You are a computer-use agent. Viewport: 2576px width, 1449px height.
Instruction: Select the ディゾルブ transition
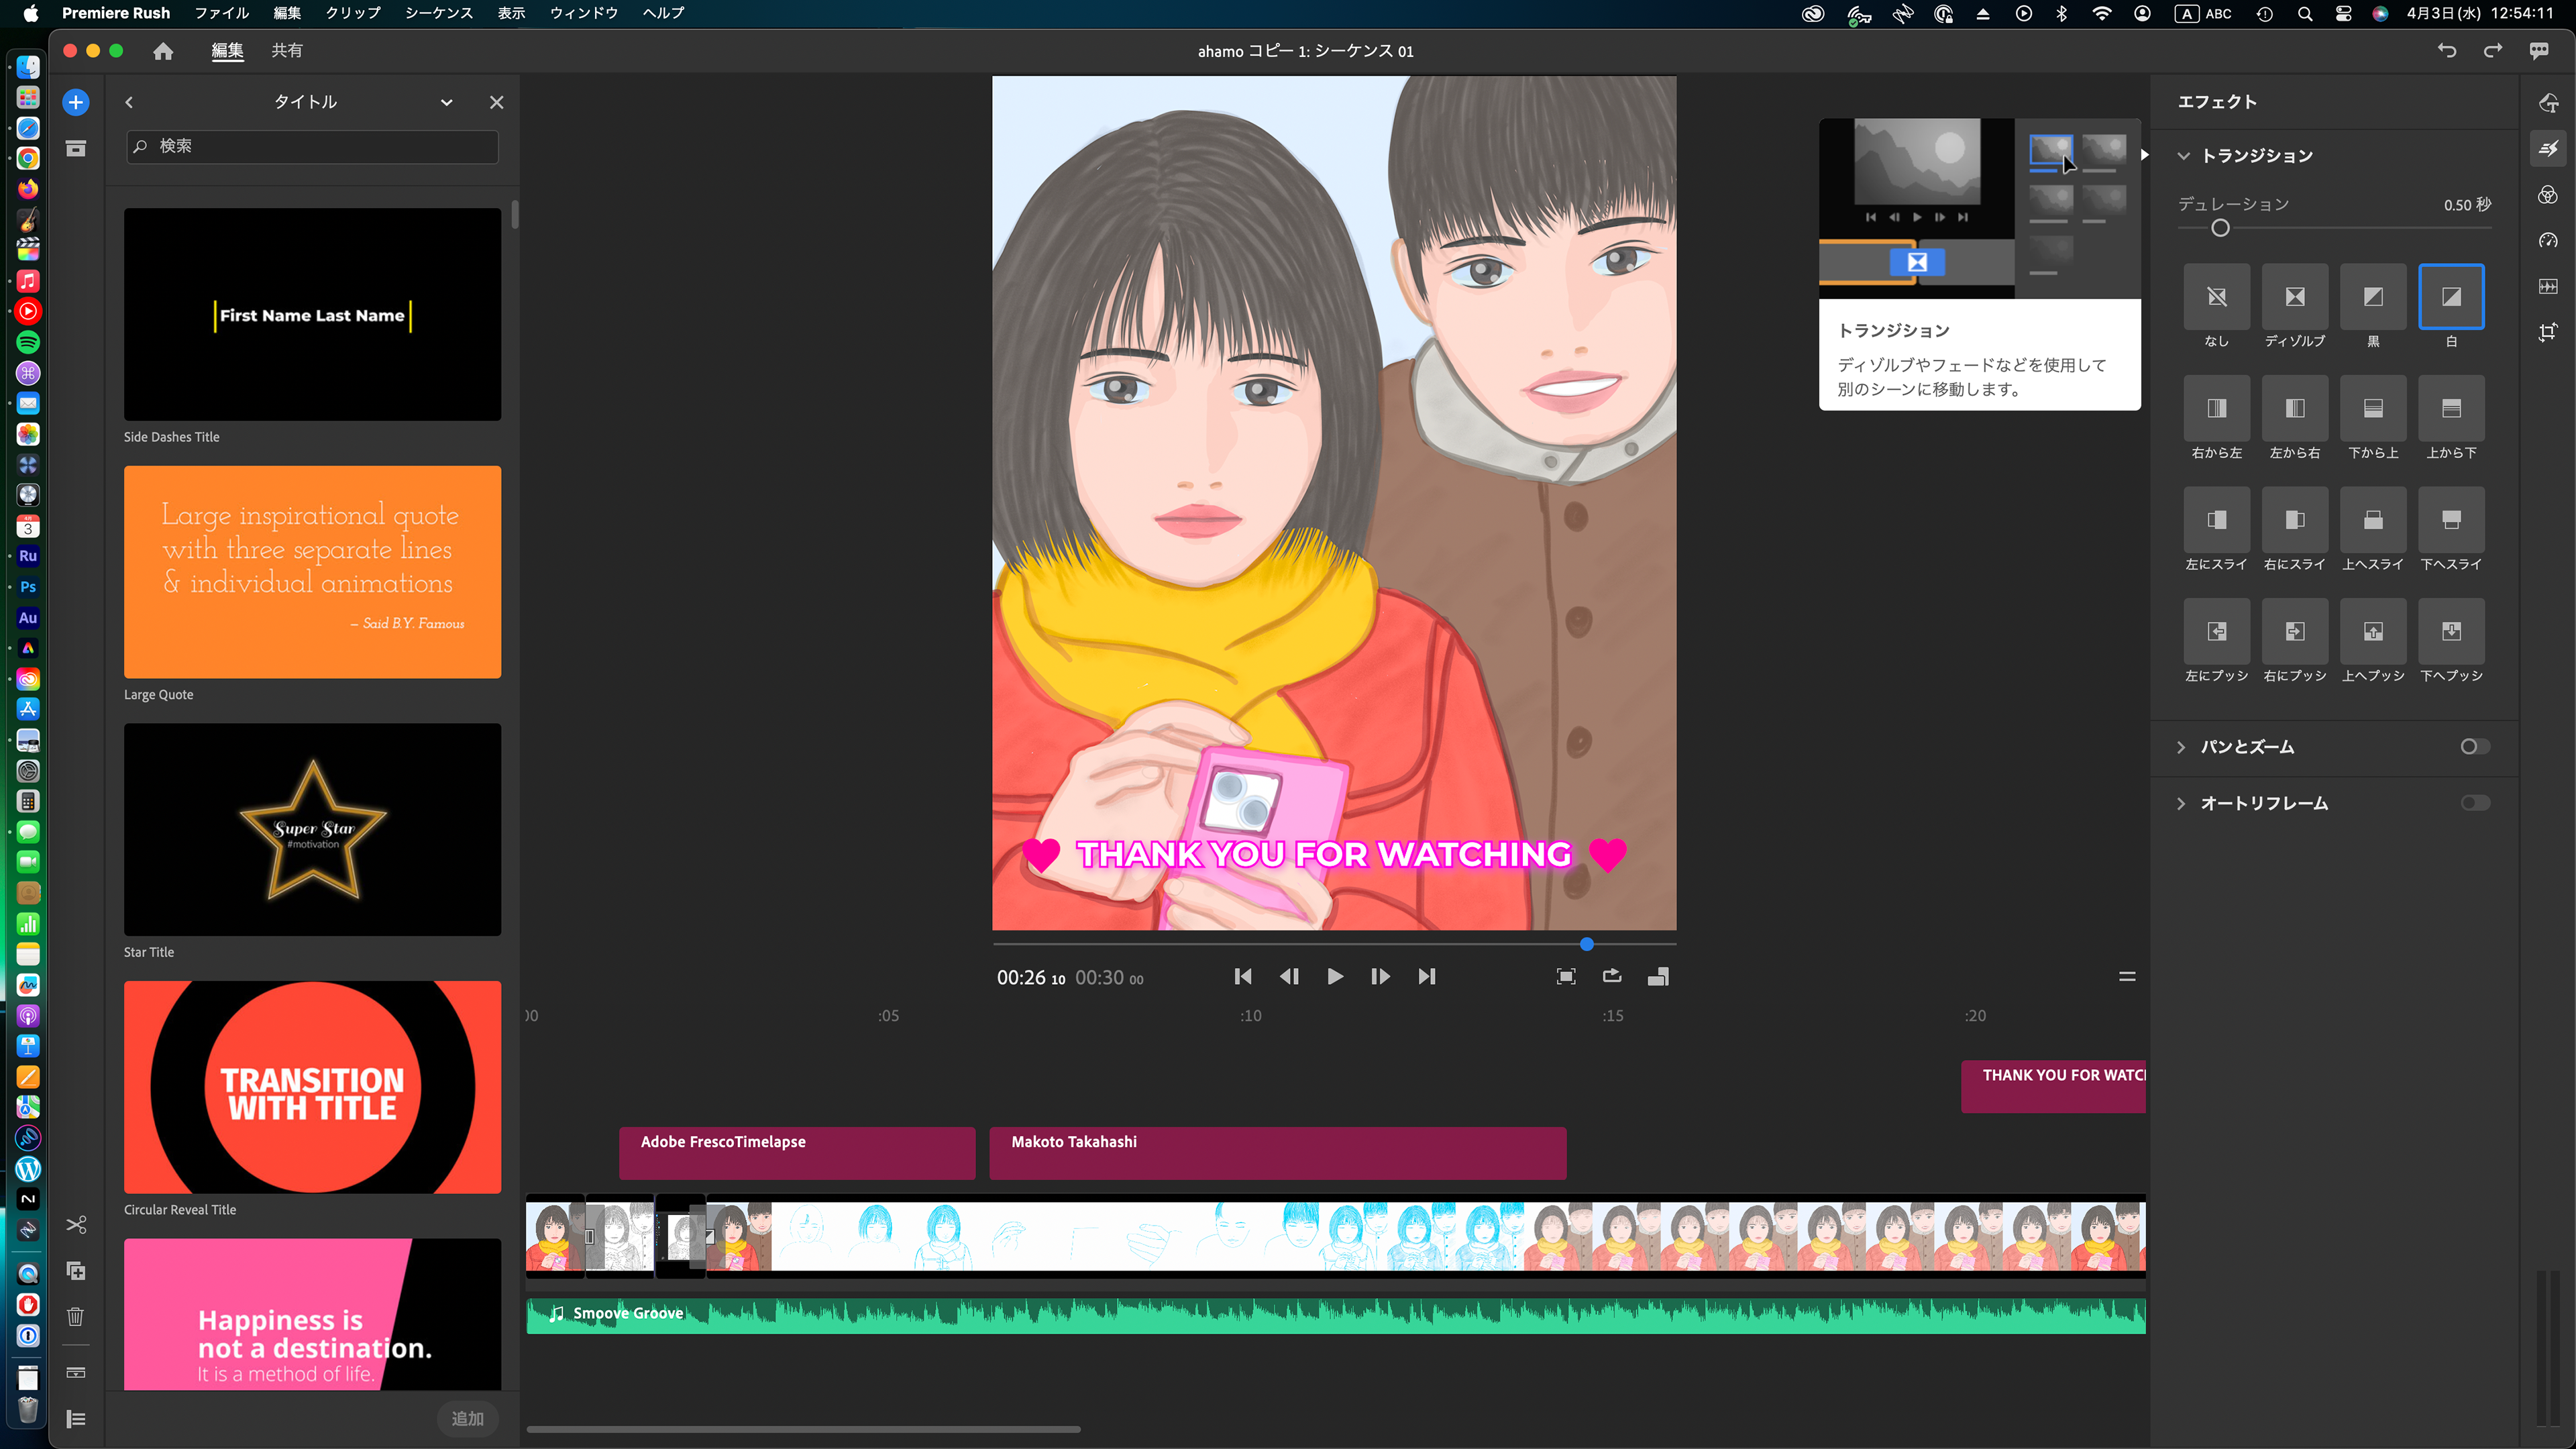pyautogui.click(x=2295, y=297)
